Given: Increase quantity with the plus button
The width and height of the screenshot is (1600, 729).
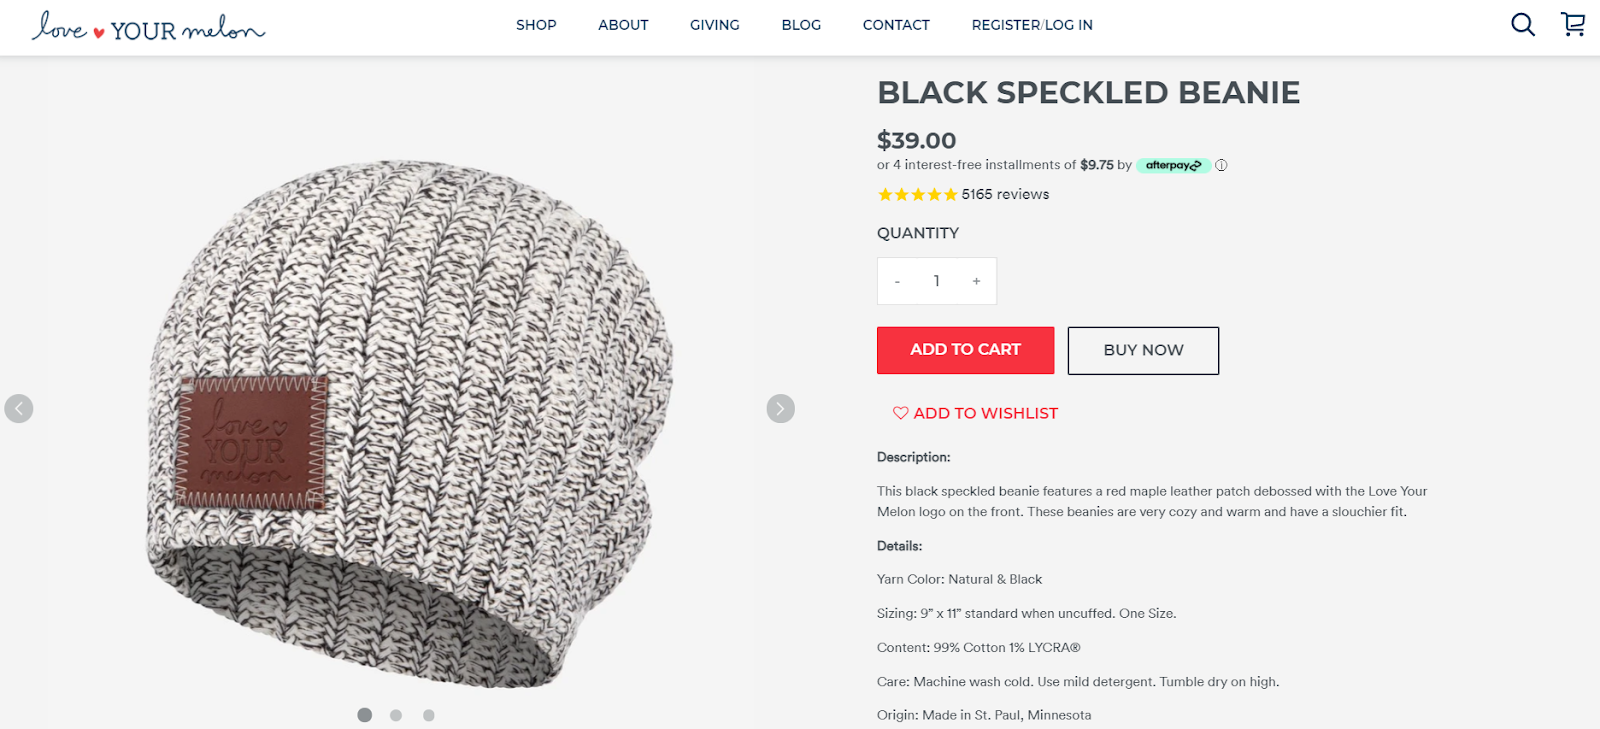Looking at the screenshot, I should 976,281.
